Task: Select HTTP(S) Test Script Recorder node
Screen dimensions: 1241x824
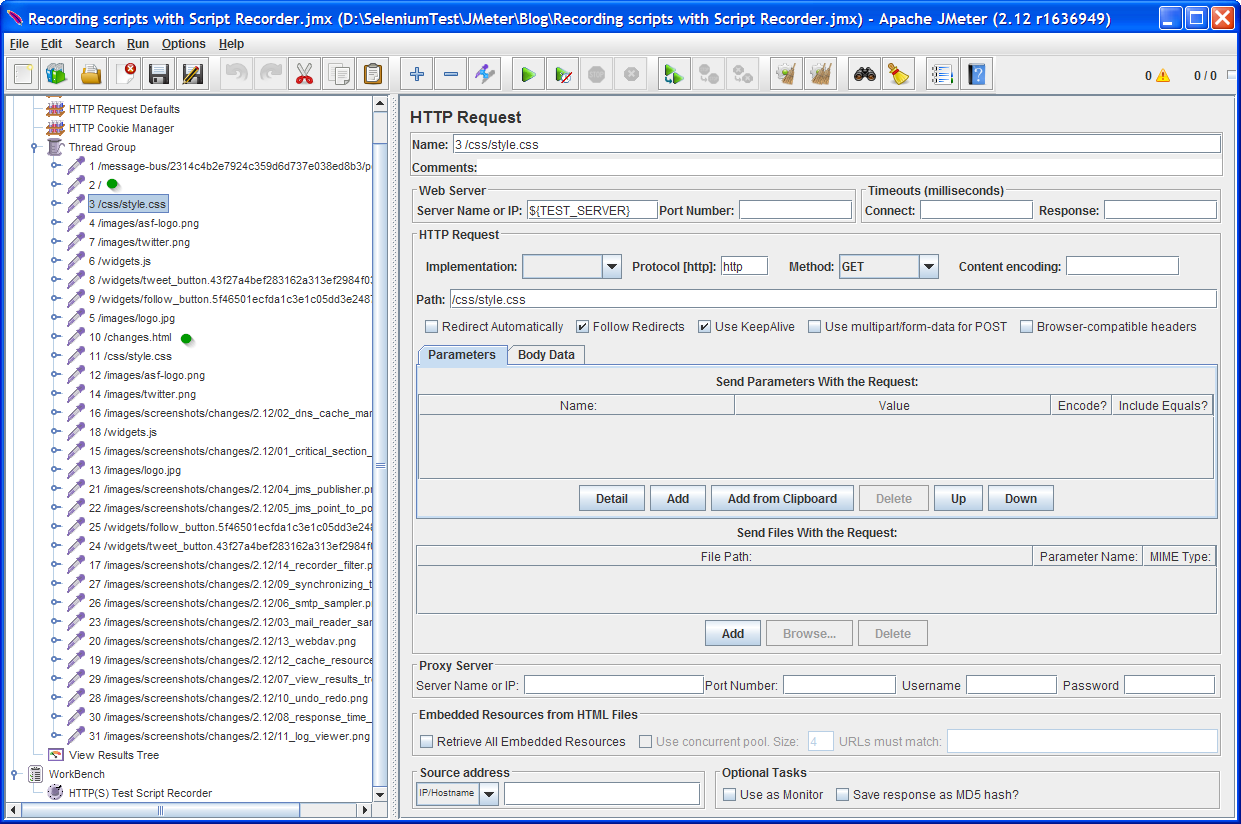Action: tap(141, 793)
